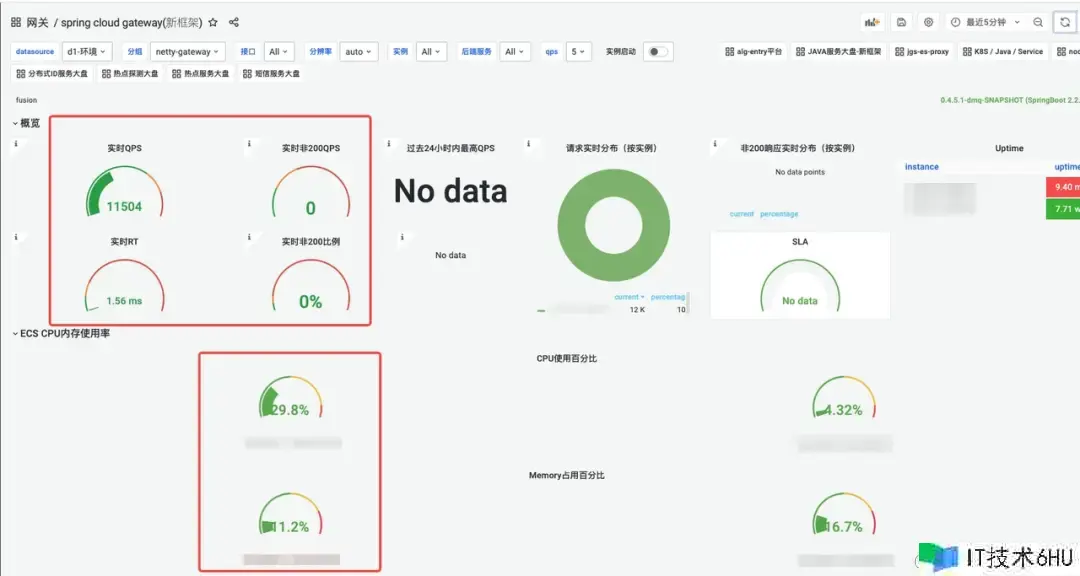Click the share dashboard icon
The width and height of the screenshot is (1080, 576).
pos(234,22)
